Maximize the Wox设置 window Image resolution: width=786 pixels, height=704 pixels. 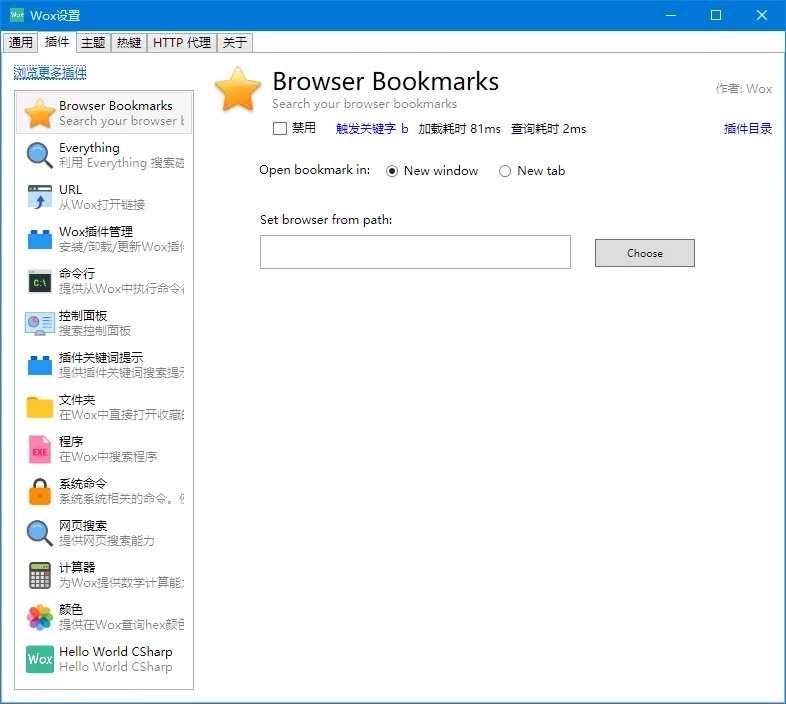pyautogui.click(x=716, y=15)
